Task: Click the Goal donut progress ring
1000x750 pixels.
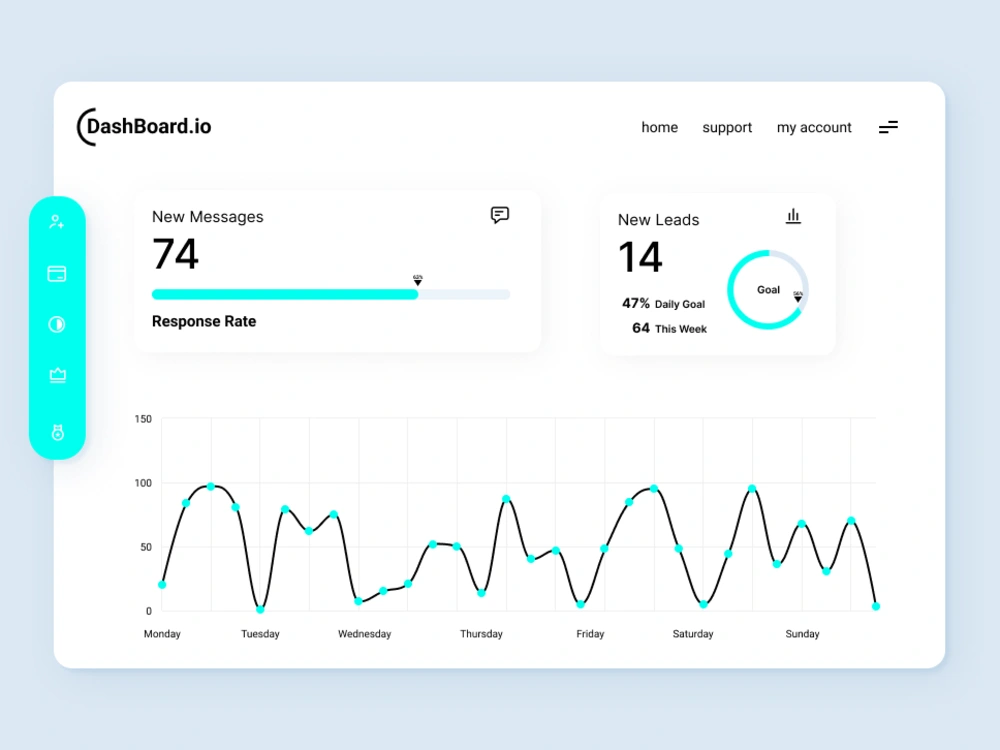Action: pos(768,290)
